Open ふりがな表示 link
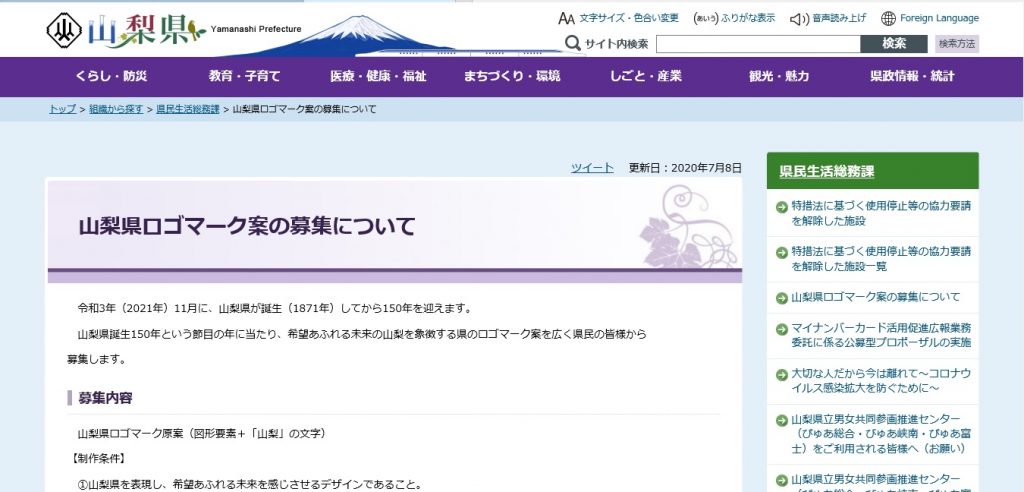Screen dimensions: 1024x492 pos(748,18)
